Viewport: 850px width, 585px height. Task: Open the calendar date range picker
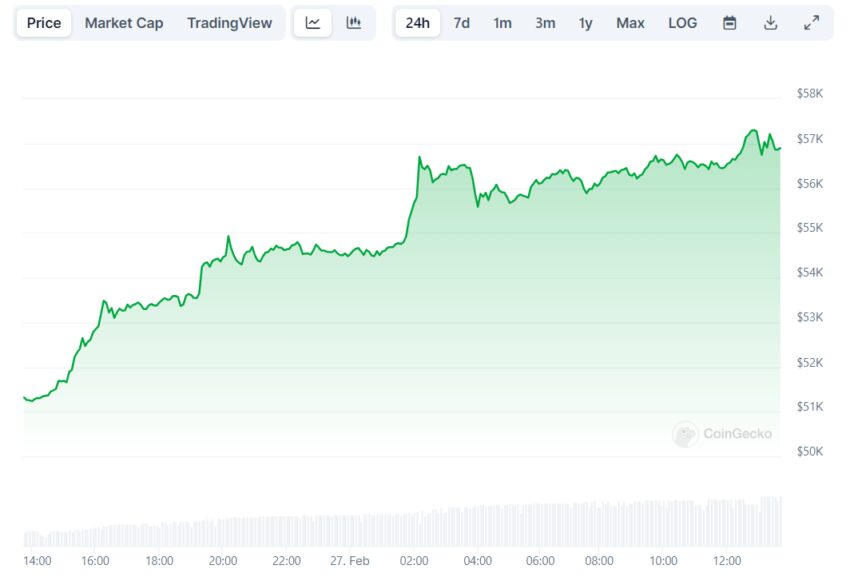pyautogui.click(x=730, y=23)
